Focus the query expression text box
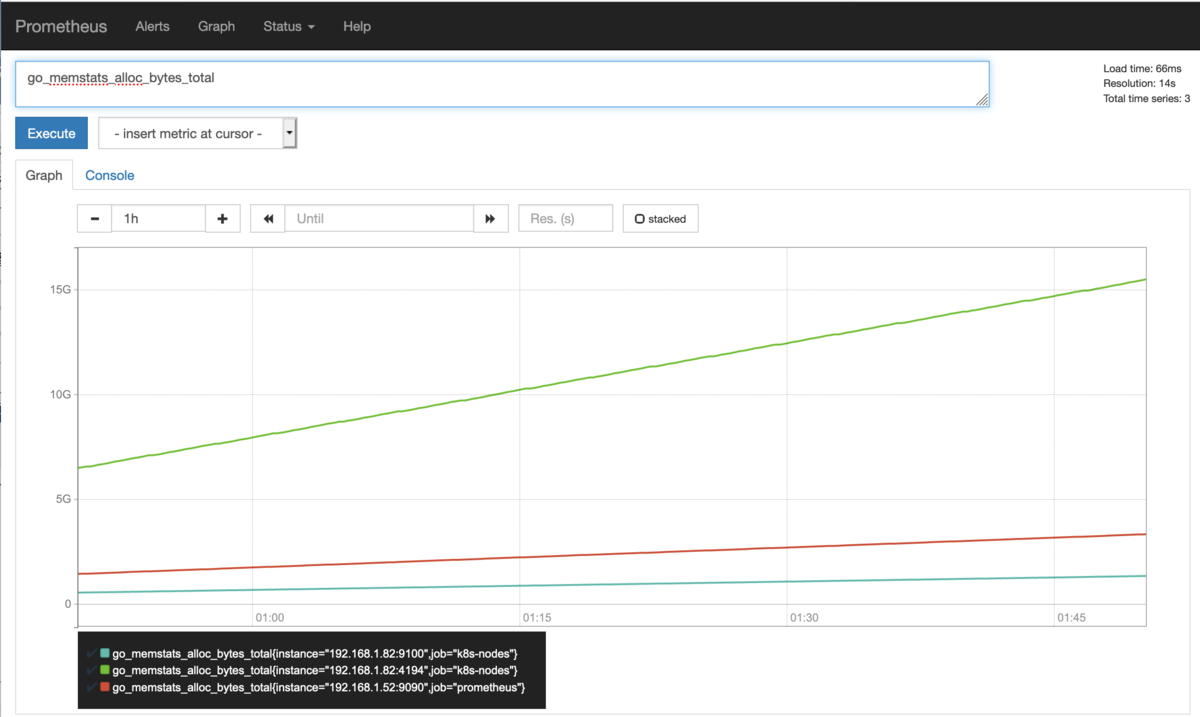Image resolution: width=1200 pixels, height=717 pixels. click(502, 84)
